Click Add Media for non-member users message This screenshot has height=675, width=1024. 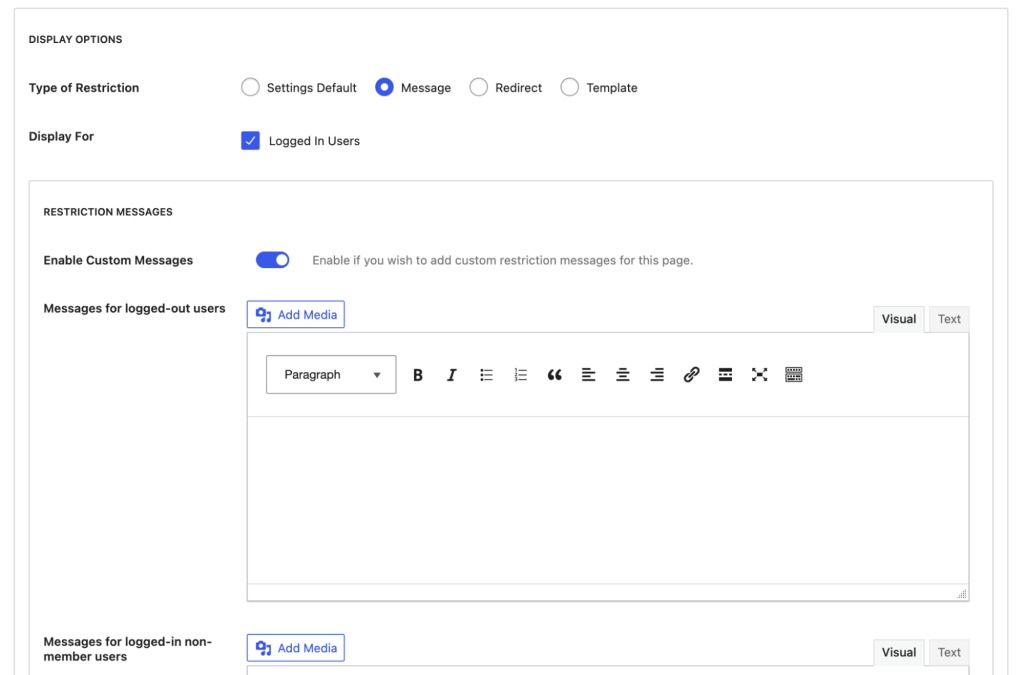pos(295,647)
